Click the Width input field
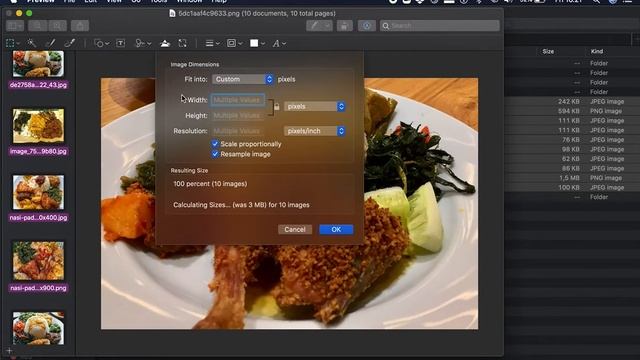The image size is (640, 360). click(x=238, y=100)
